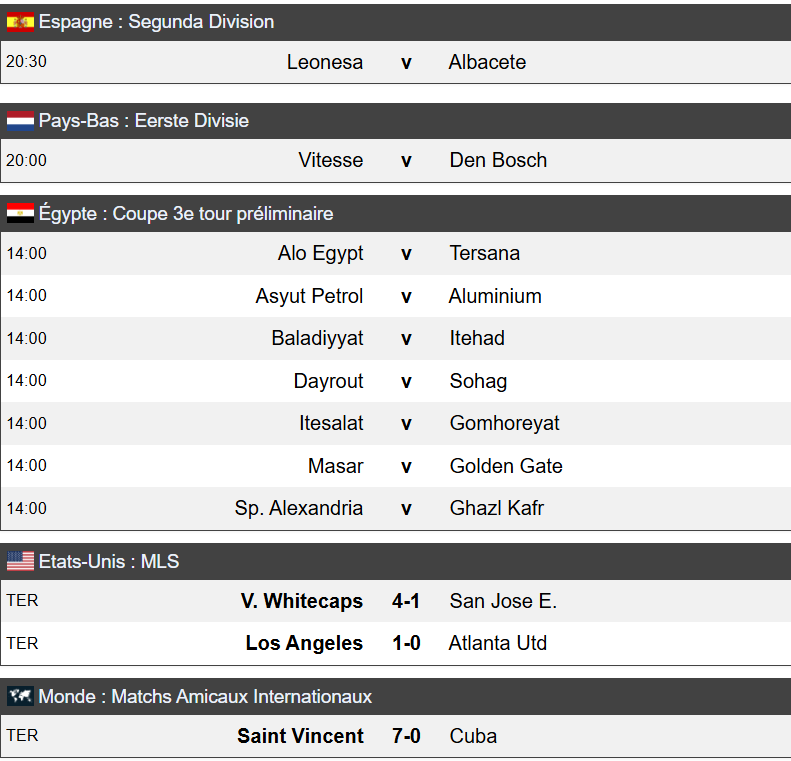Viewport: 791px width, 761px height.
Task: Click the Spain flag icon
Action: [20, 22]
